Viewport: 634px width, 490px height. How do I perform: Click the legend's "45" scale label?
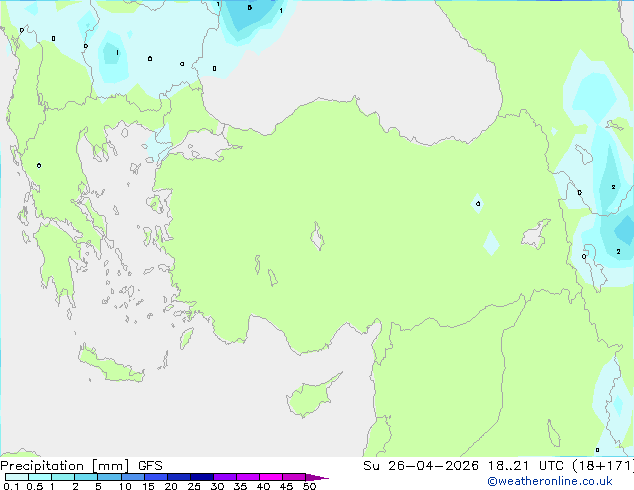[x=286, y=486]
